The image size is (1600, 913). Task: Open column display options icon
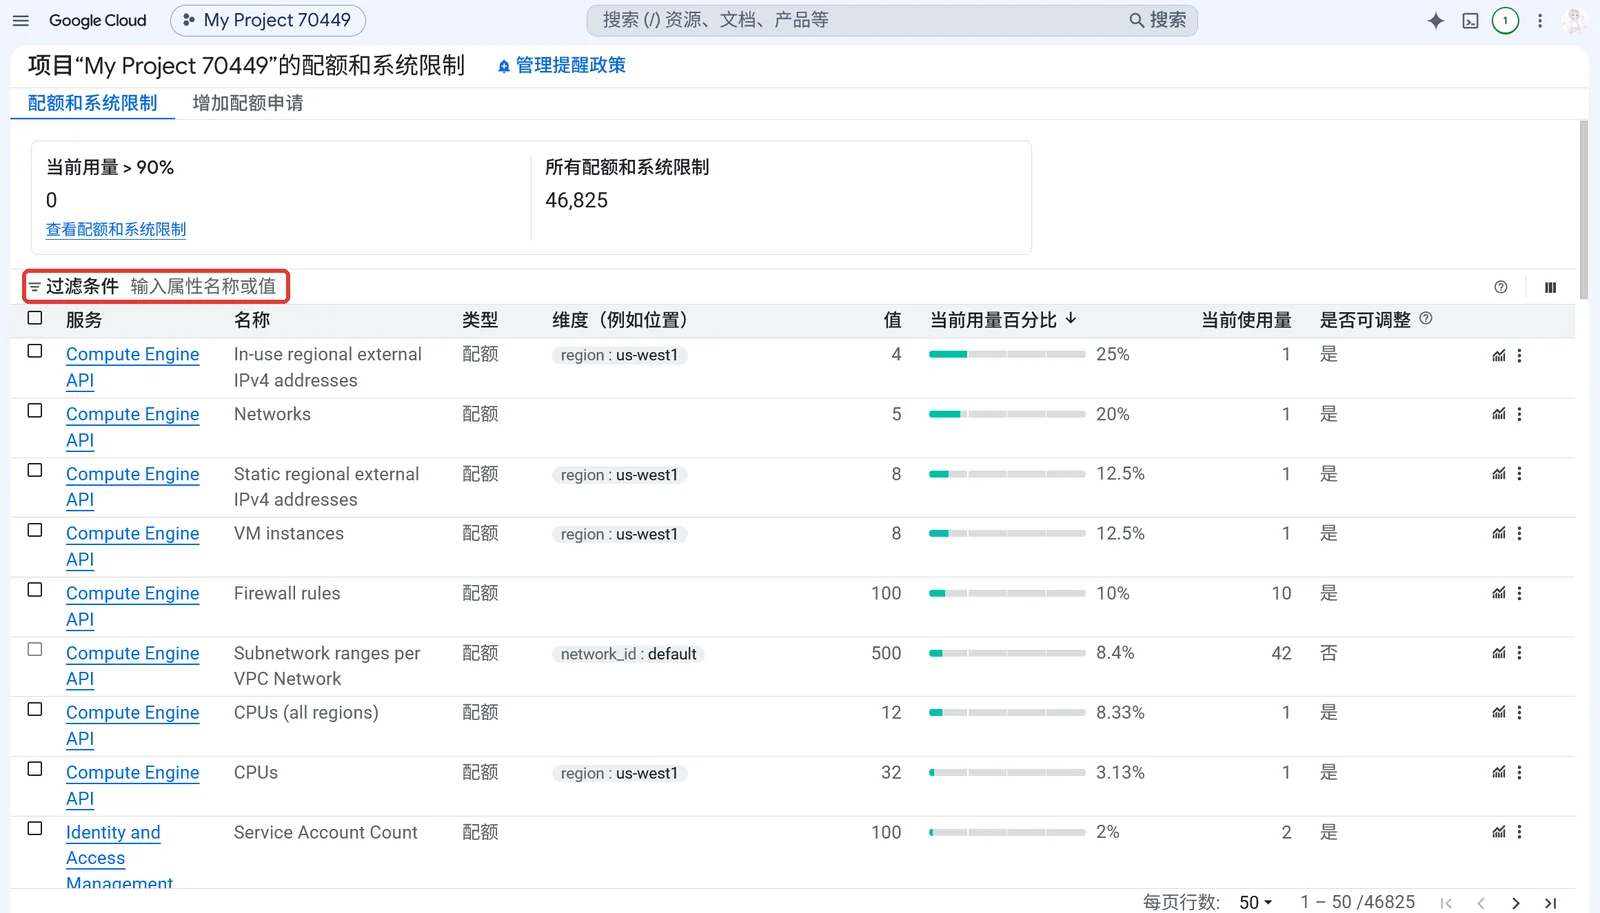pyautogui.click(x=1550, y=287)
